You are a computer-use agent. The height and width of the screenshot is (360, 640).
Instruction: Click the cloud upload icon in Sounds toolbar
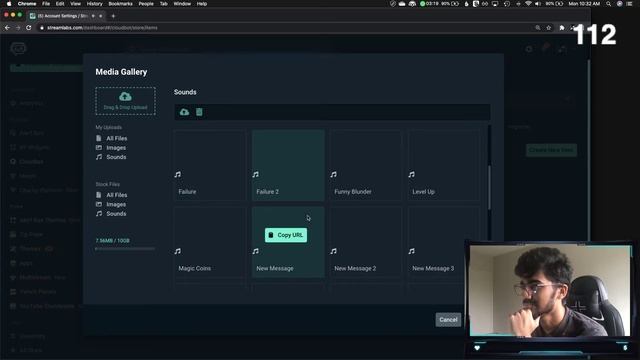pos(184,112)
